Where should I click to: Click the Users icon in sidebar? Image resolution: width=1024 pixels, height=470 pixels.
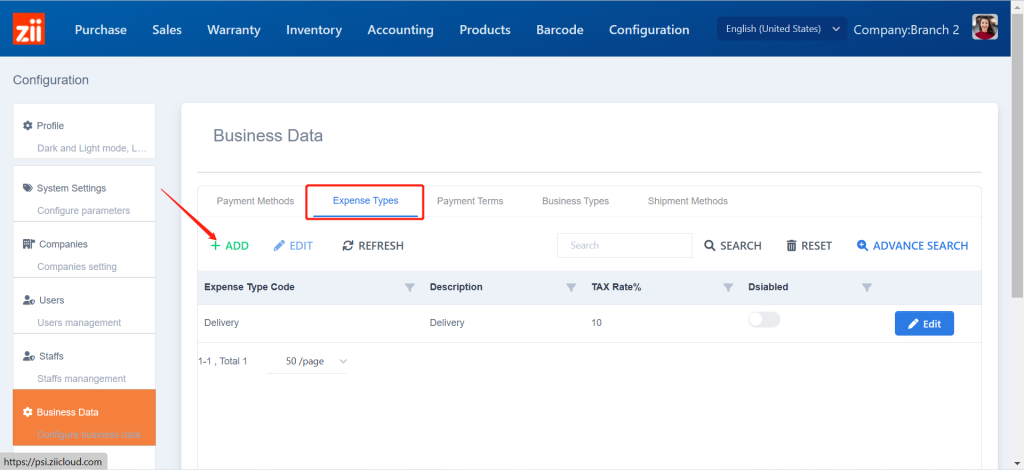[x=28, y=300]
